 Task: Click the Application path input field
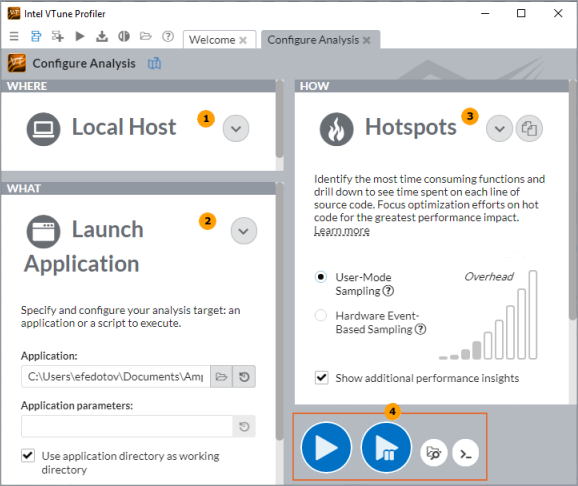115,376
